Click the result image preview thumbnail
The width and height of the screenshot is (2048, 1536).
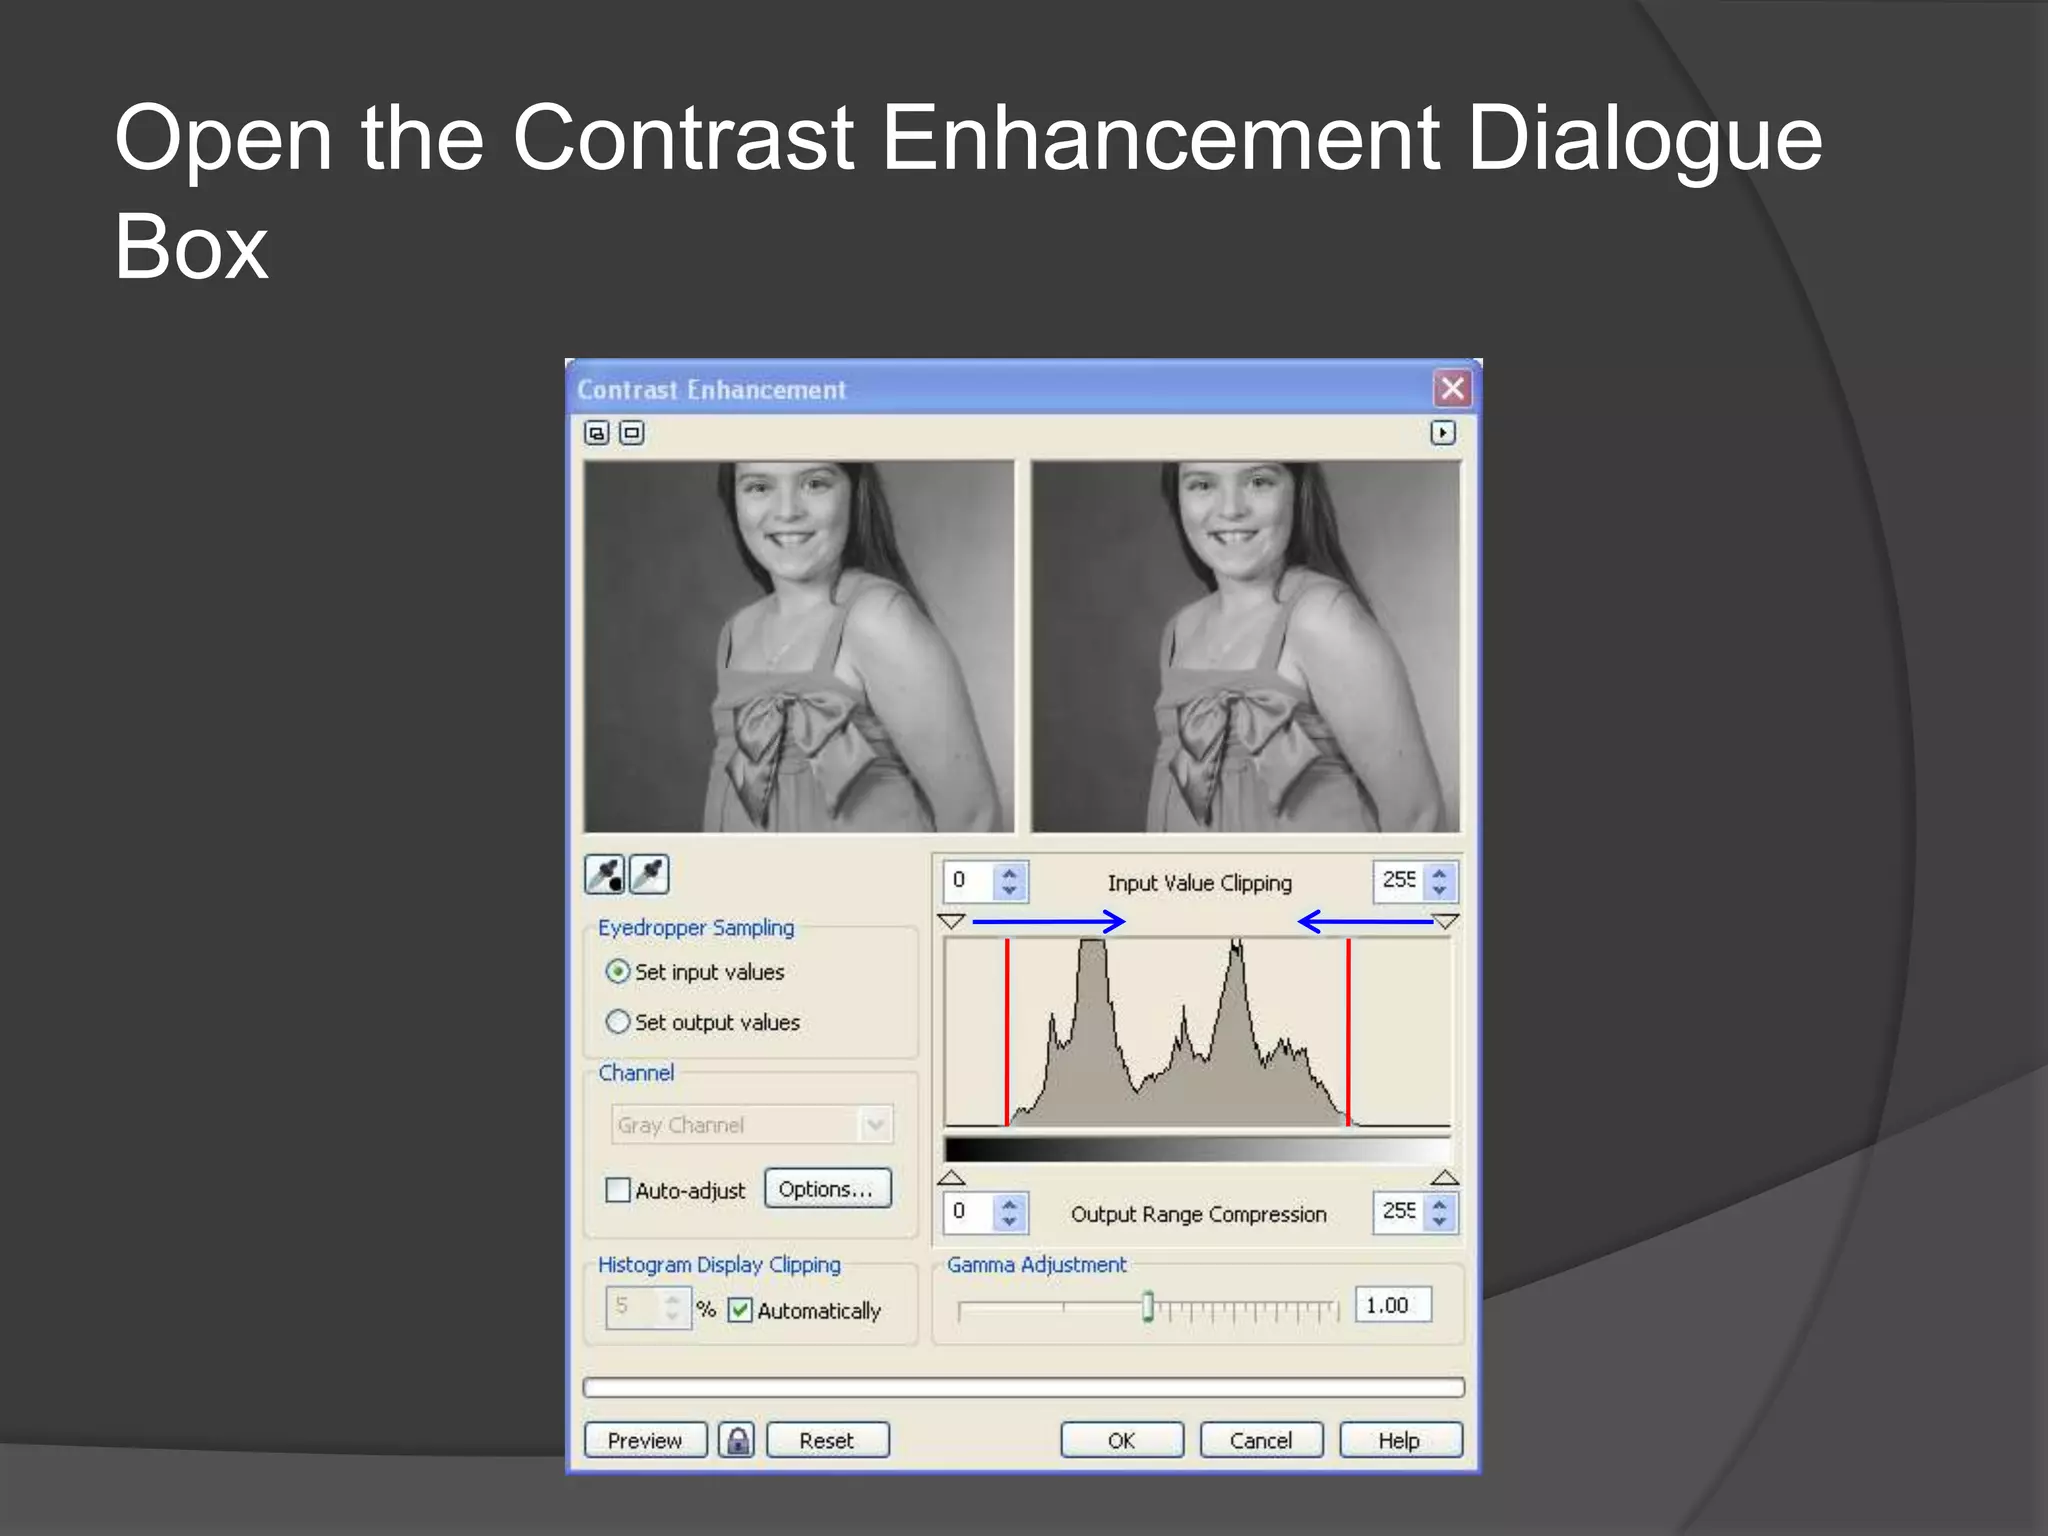point(1246,646)
